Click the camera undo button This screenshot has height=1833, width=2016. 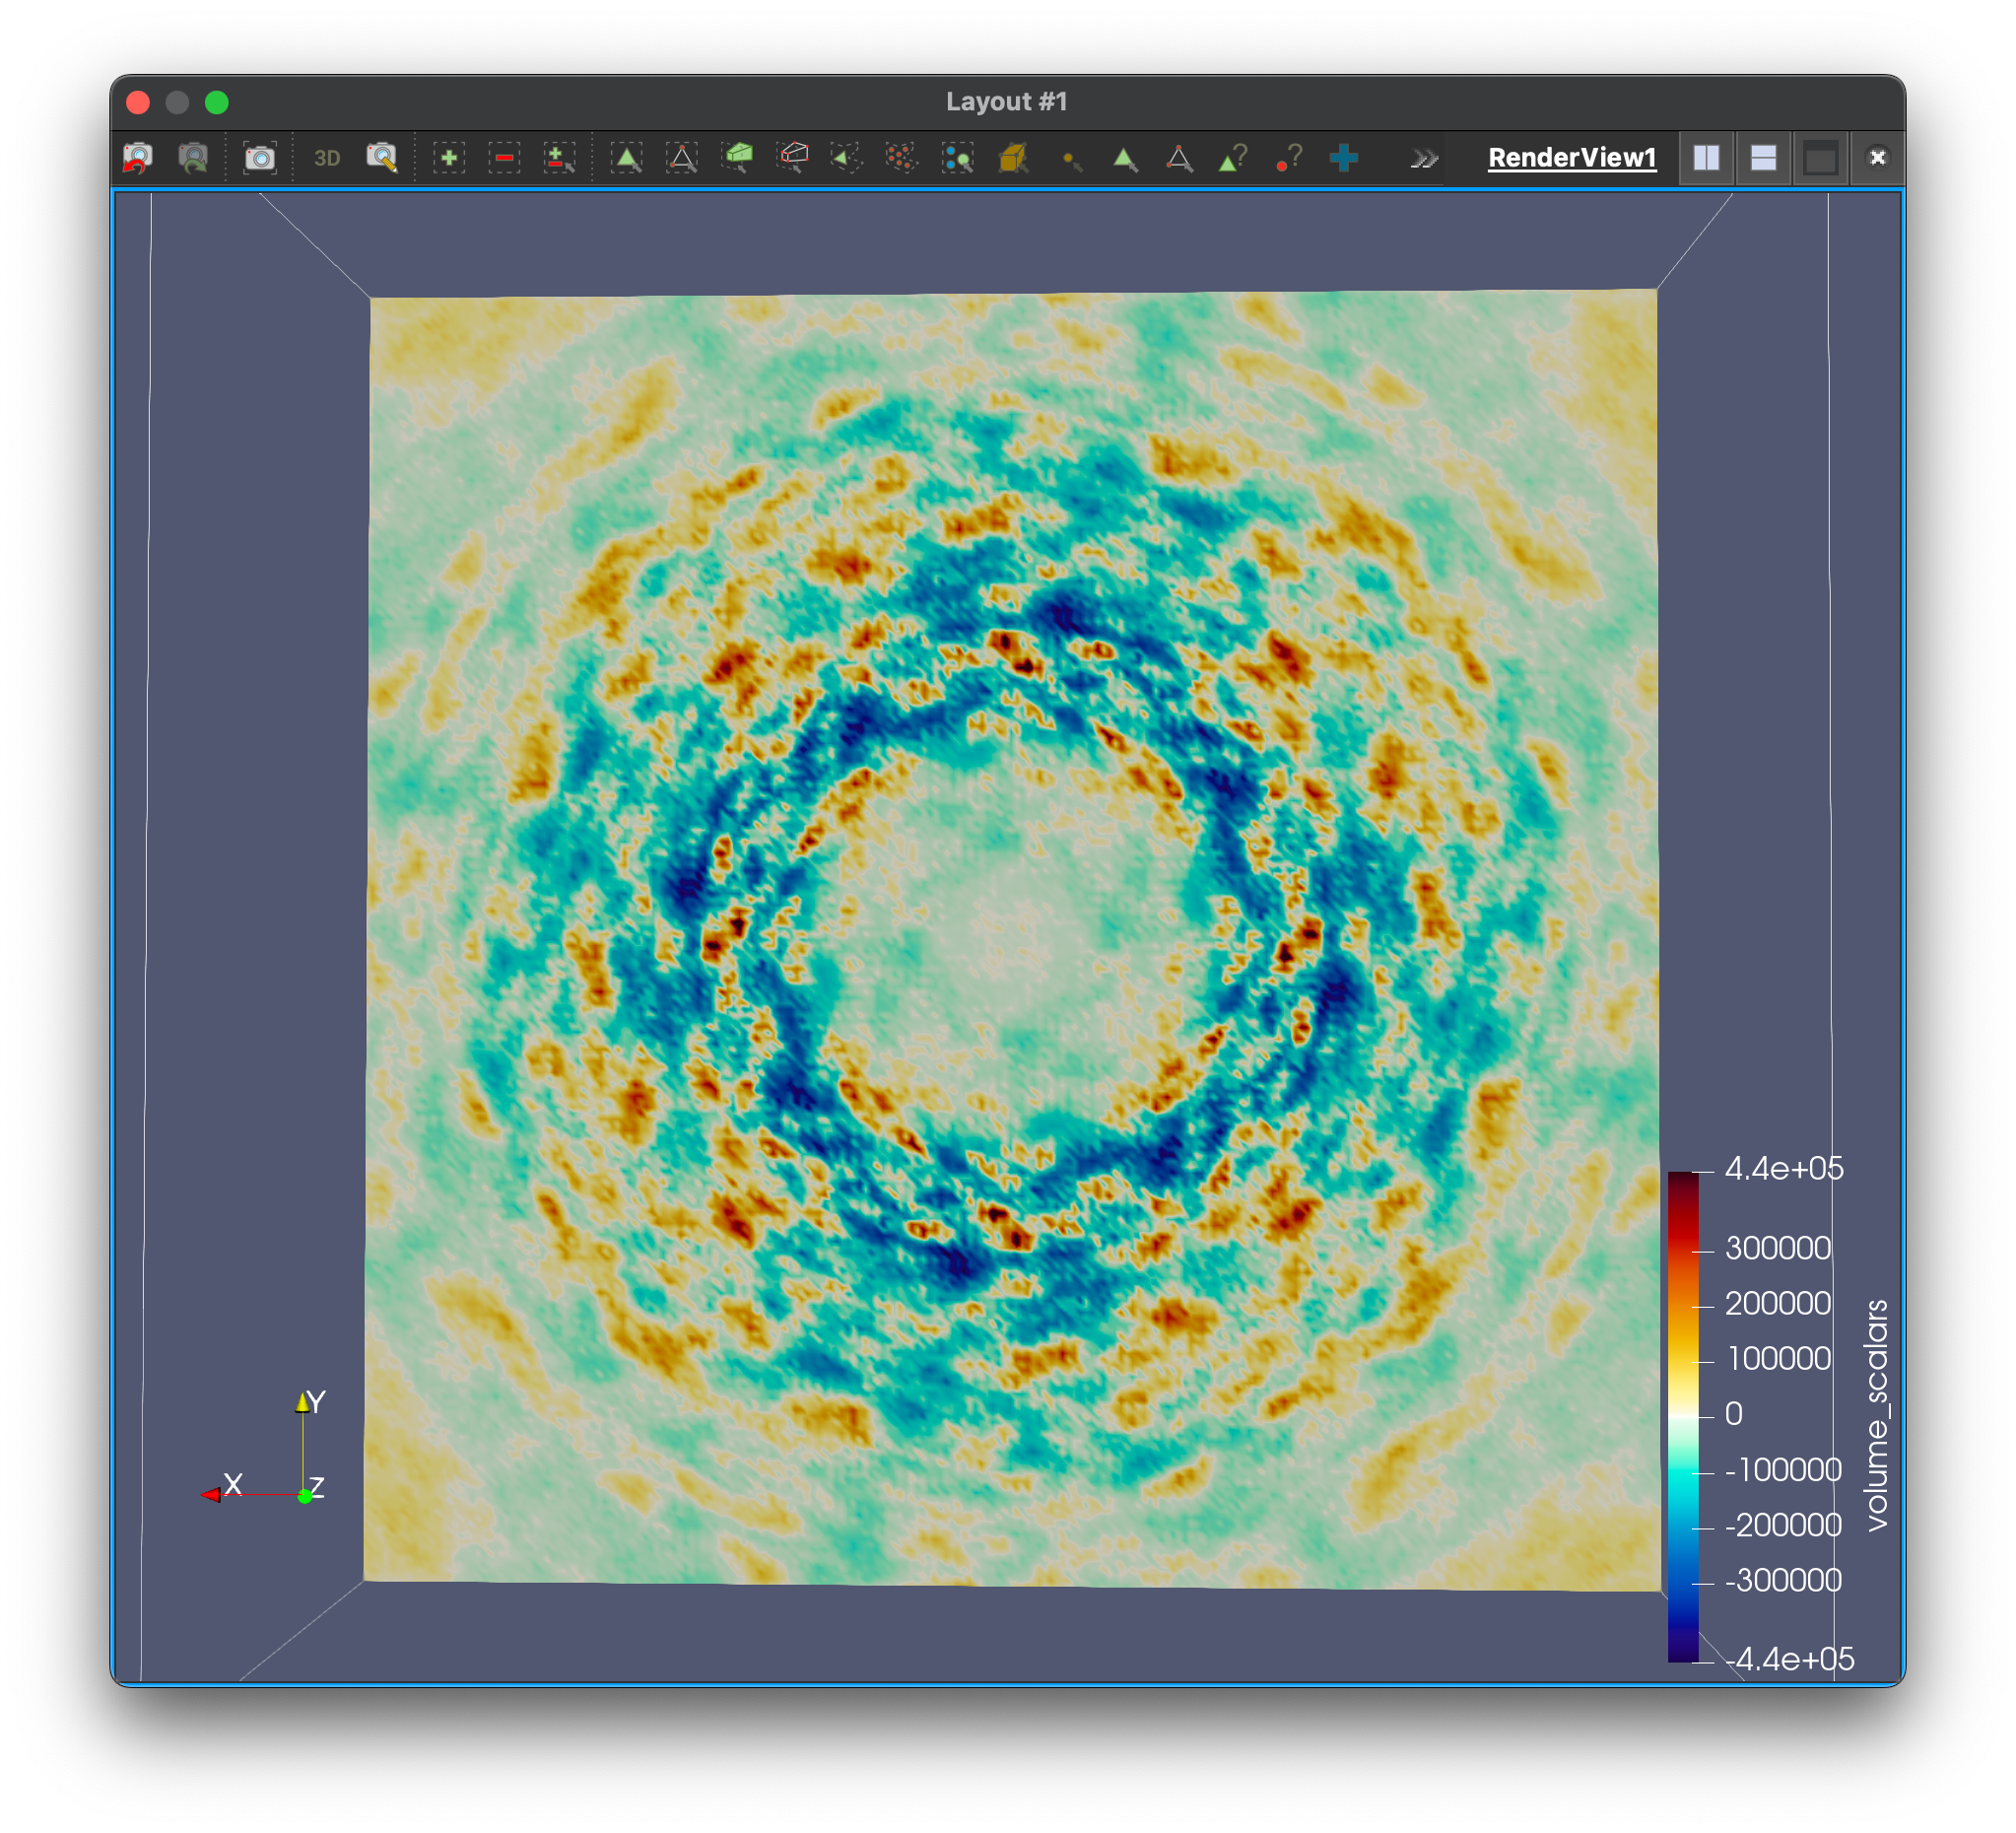click(138, 157)
